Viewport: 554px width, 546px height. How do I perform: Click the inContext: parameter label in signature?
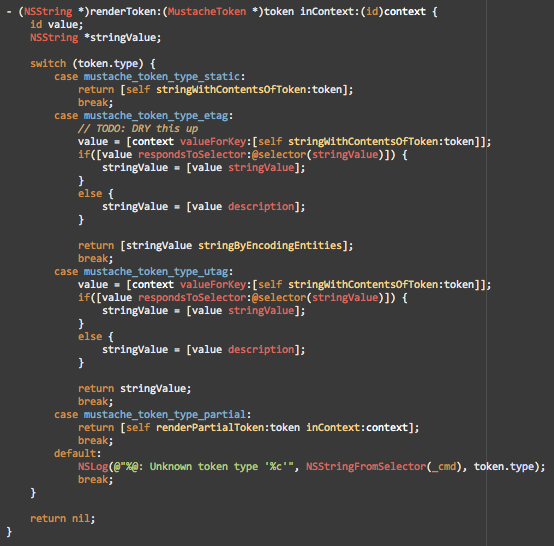click(330, 12)
